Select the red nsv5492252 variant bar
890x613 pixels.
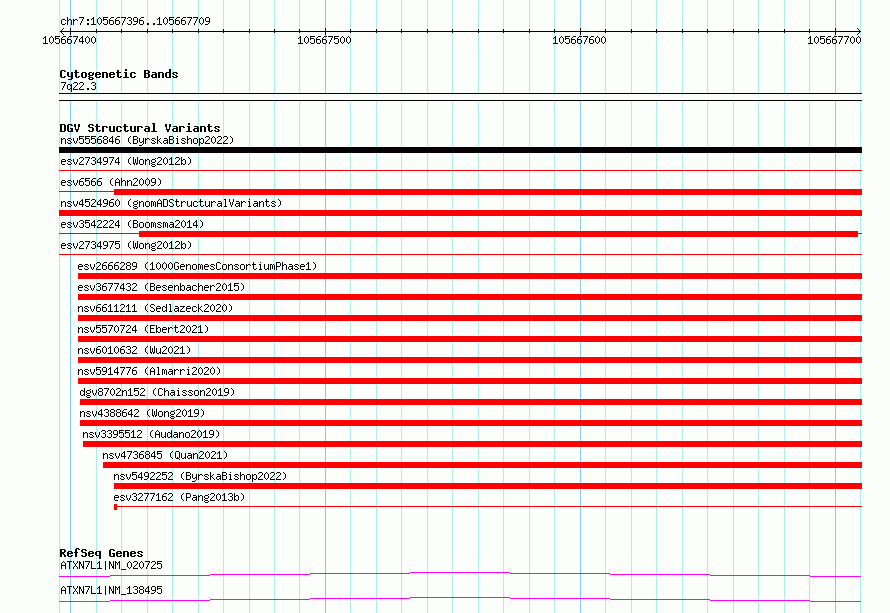pos(488,486)
